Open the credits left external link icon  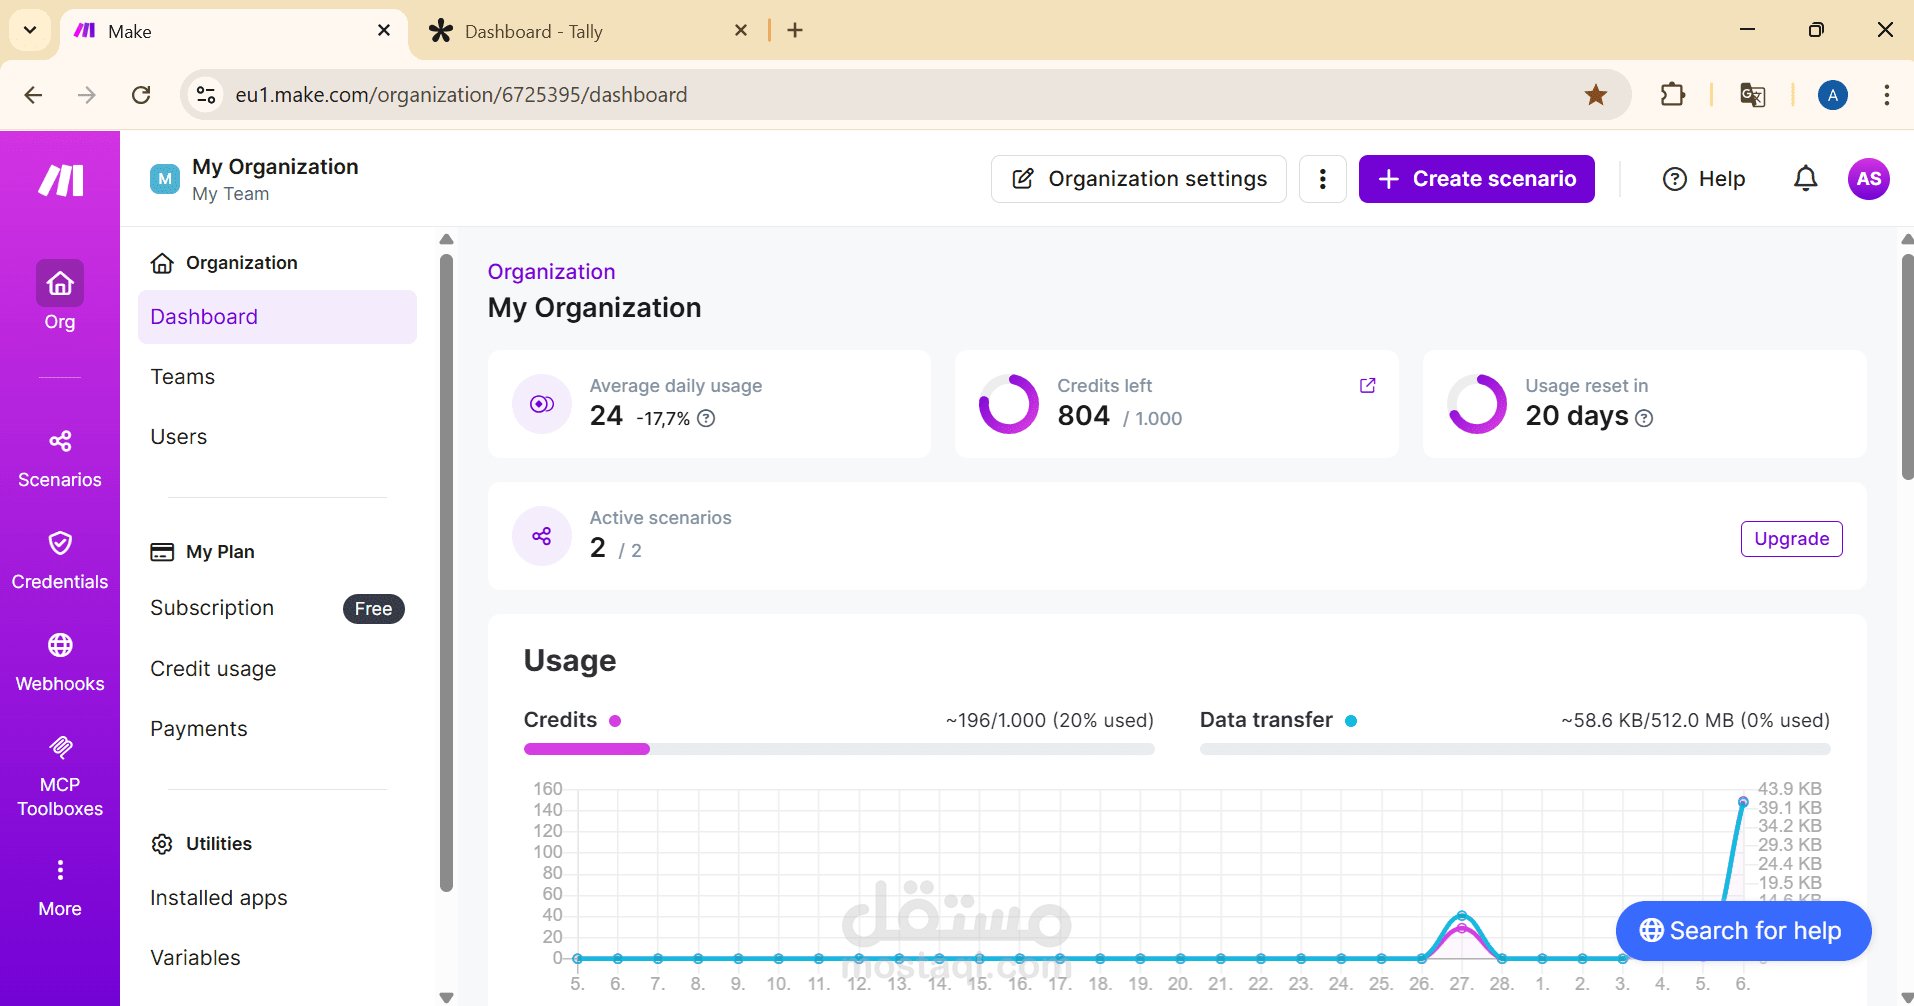[1367, 386]
